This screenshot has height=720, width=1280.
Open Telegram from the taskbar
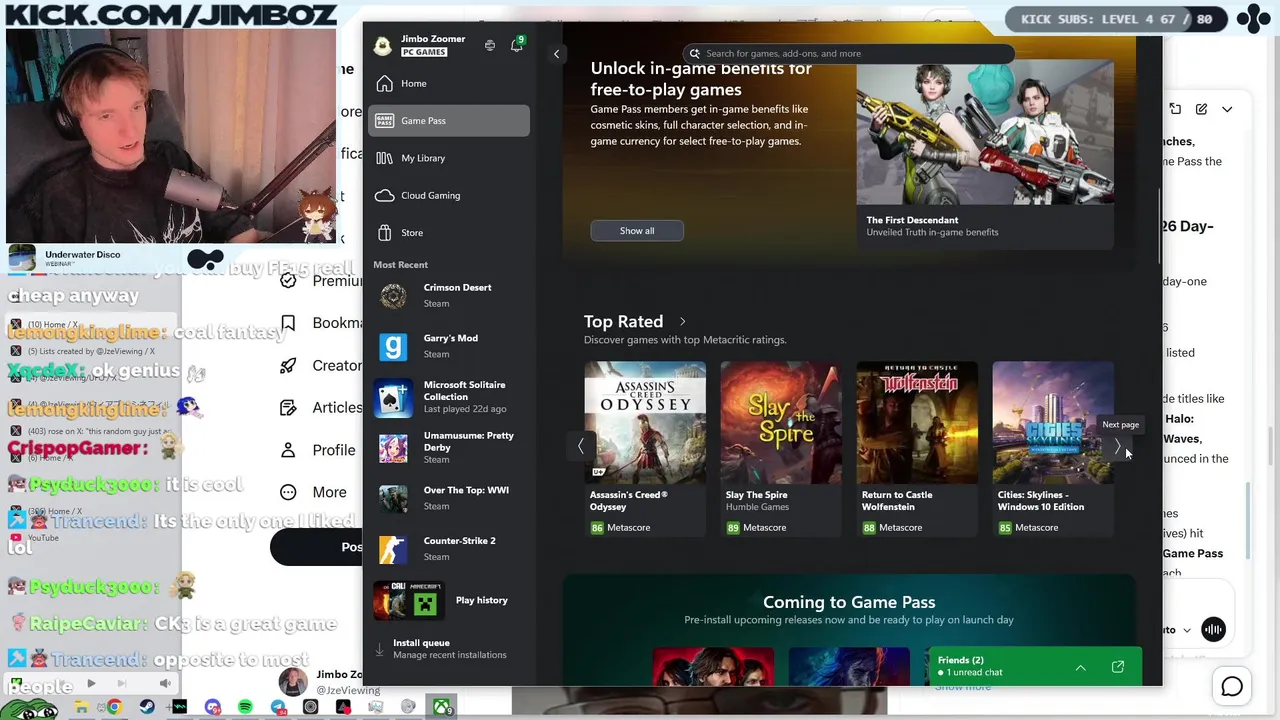pyautogui.click(x=278, y=707)
